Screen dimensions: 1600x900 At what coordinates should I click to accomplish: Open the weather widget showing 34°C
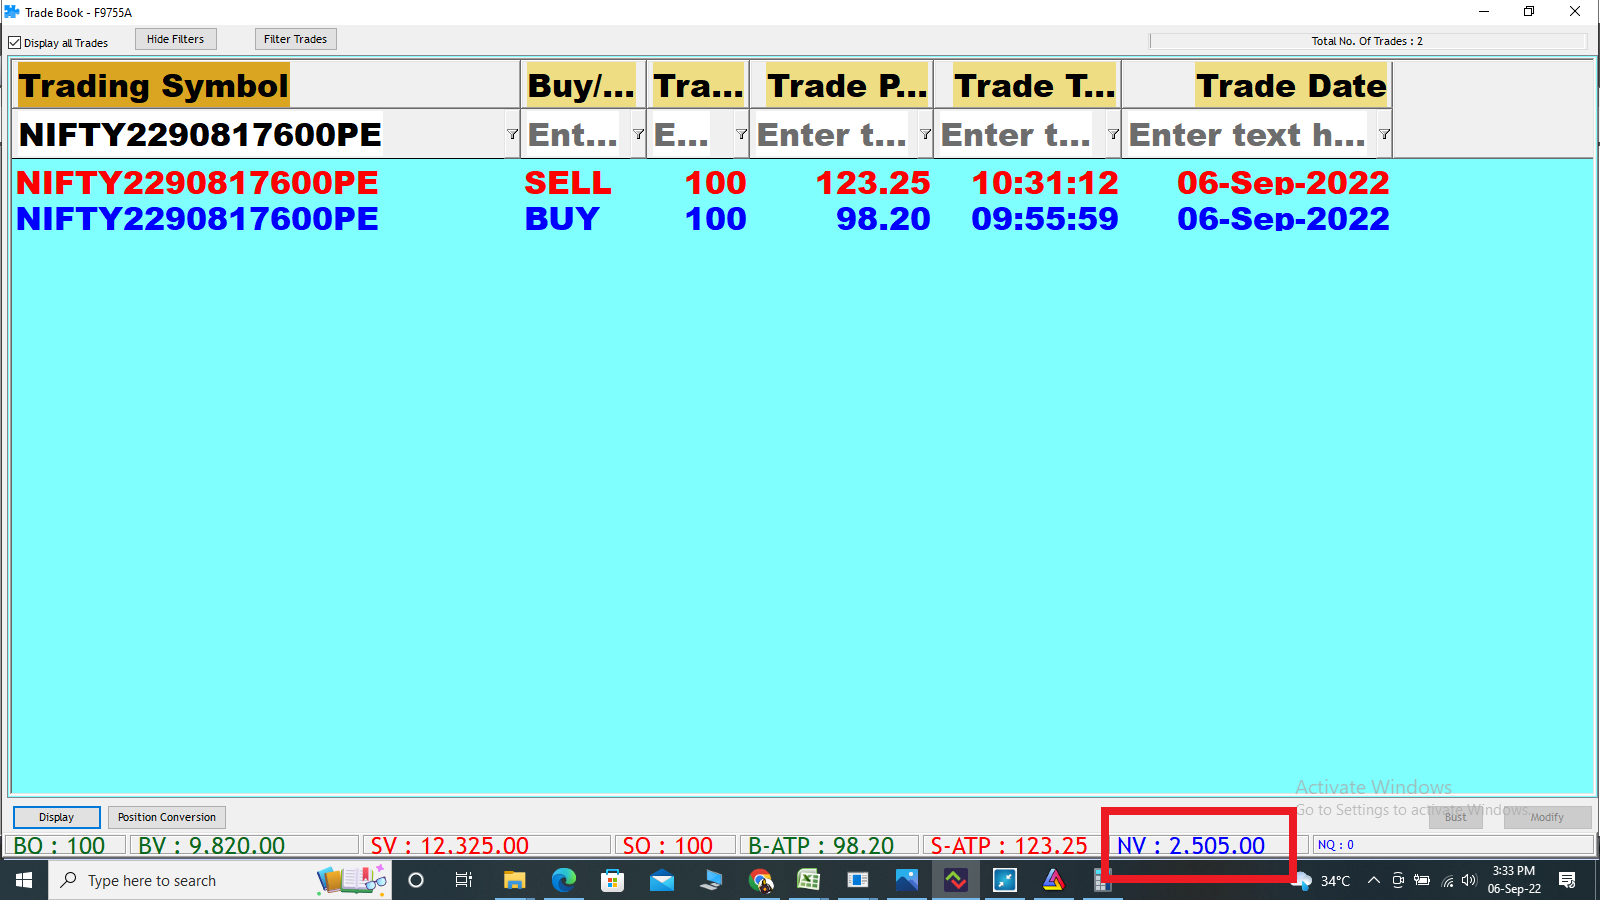pos(1322,880)
